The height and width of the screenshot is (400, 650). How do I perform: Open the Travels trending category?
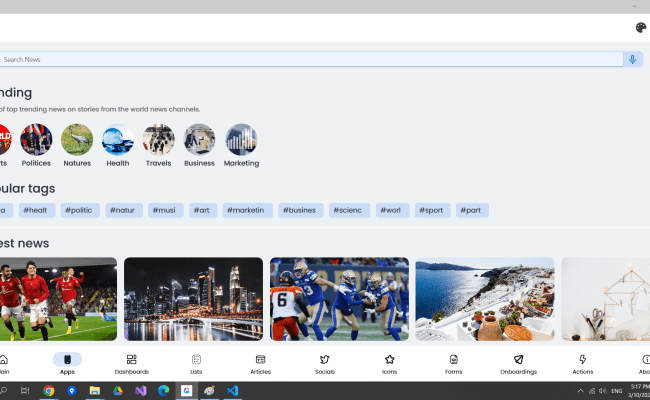tap(158, 145)
